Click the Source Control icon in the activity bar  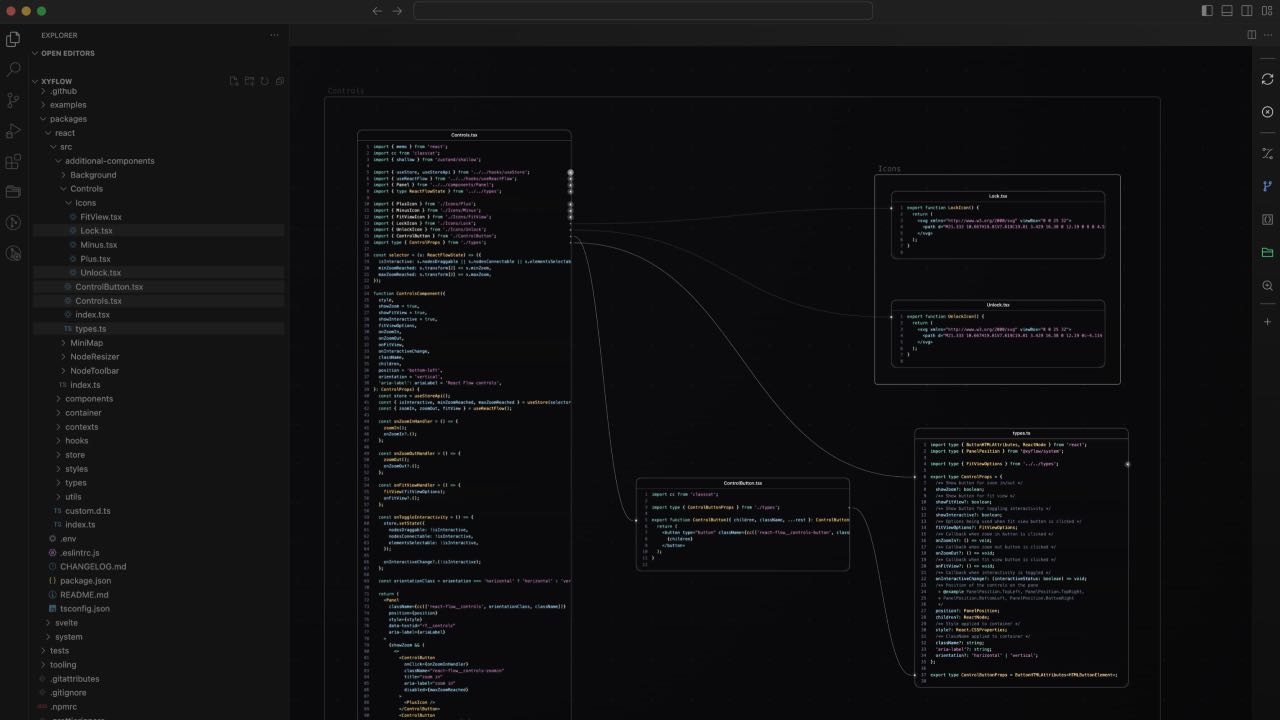tap(13, 100)
